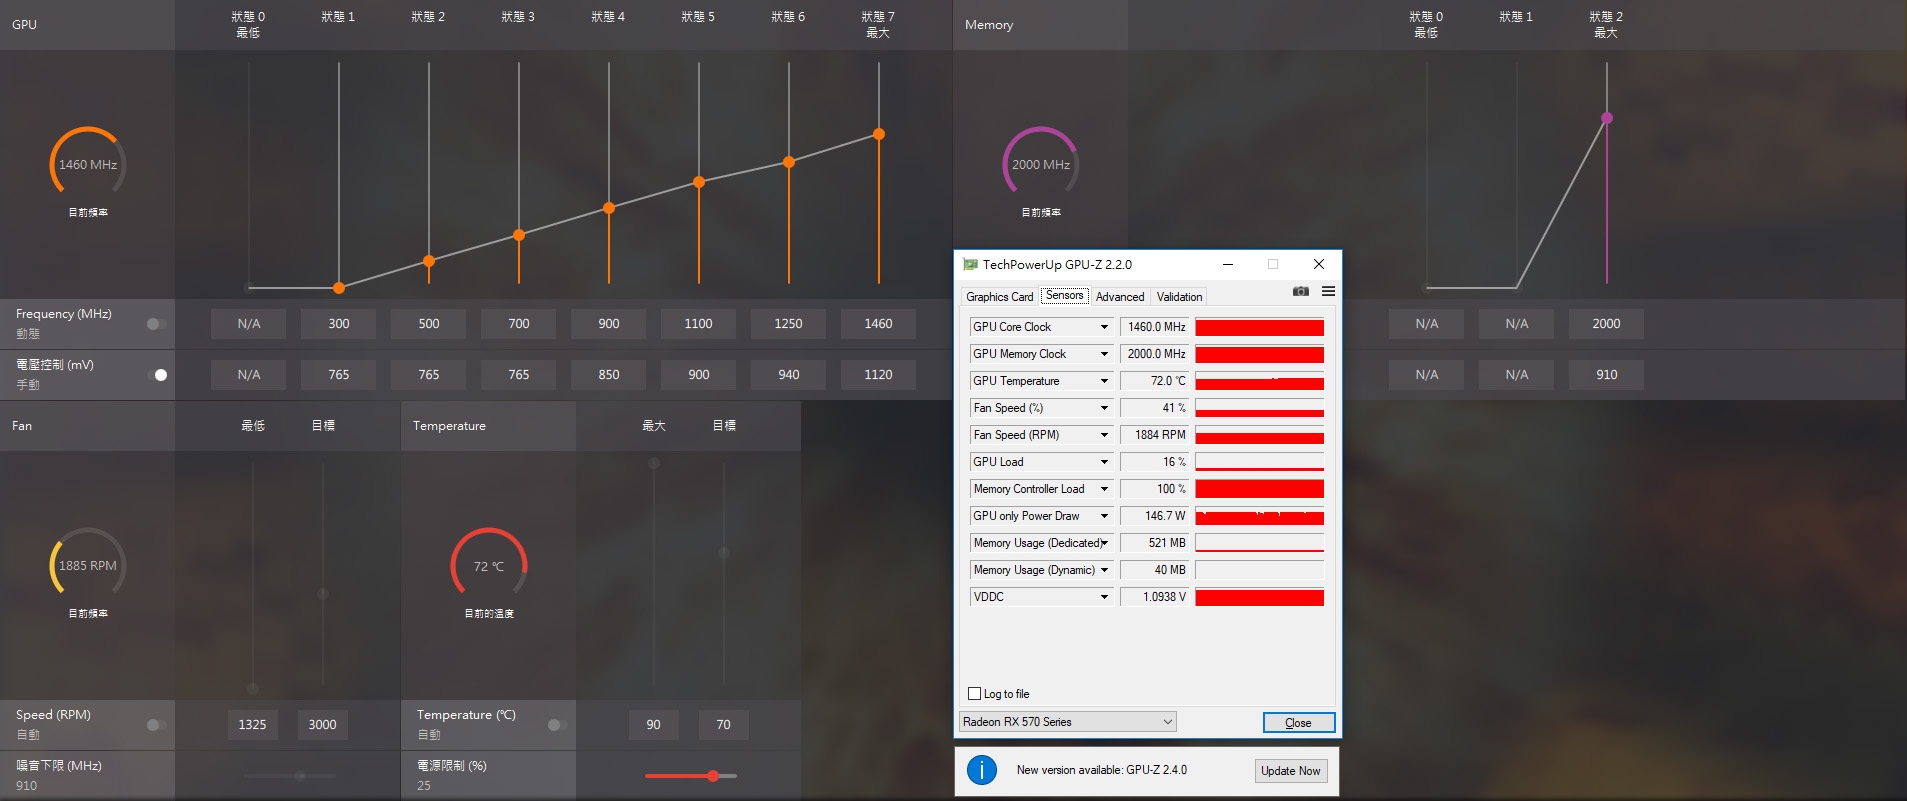1907x801 pixels.
Task: Open the VDDC sensor dropdown
Action: tap(1104, 597)
